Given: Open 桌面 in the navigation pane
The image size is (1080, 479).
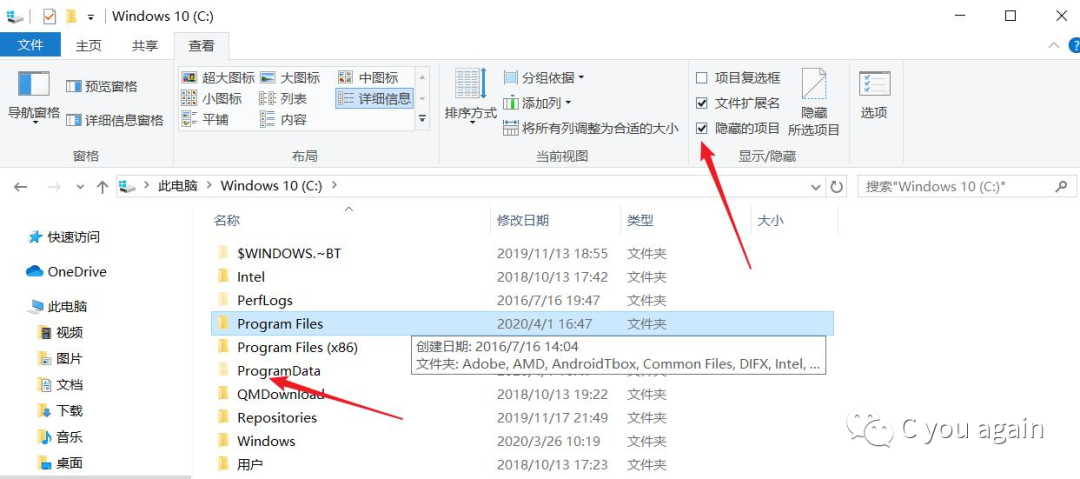Looking at the screenshot, I should (x=61, y=462).
